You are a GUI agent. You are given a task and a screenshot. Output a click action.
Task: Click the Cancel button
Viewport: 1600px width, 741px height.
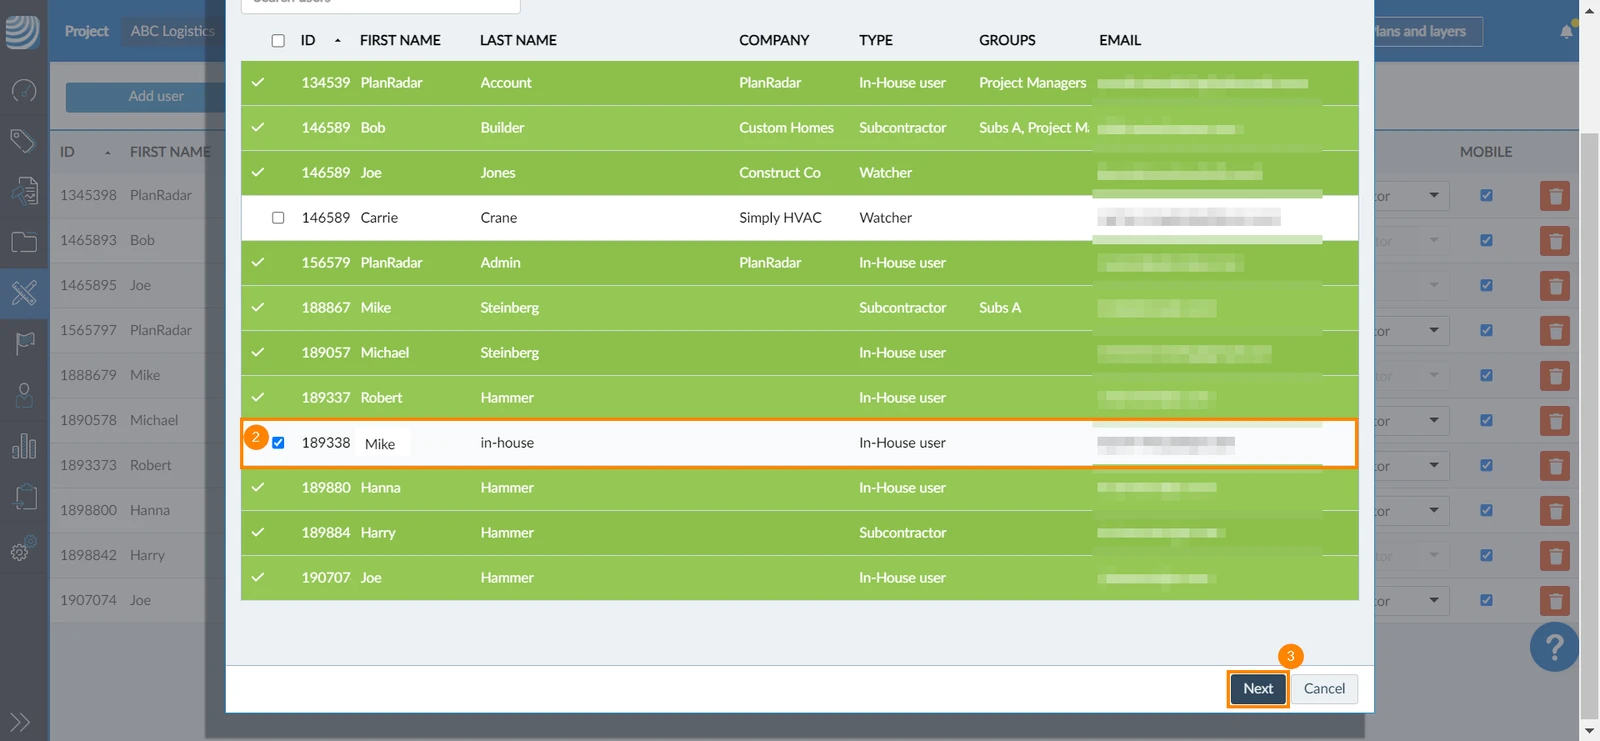pyautogui.click(x=1324, y=688)
